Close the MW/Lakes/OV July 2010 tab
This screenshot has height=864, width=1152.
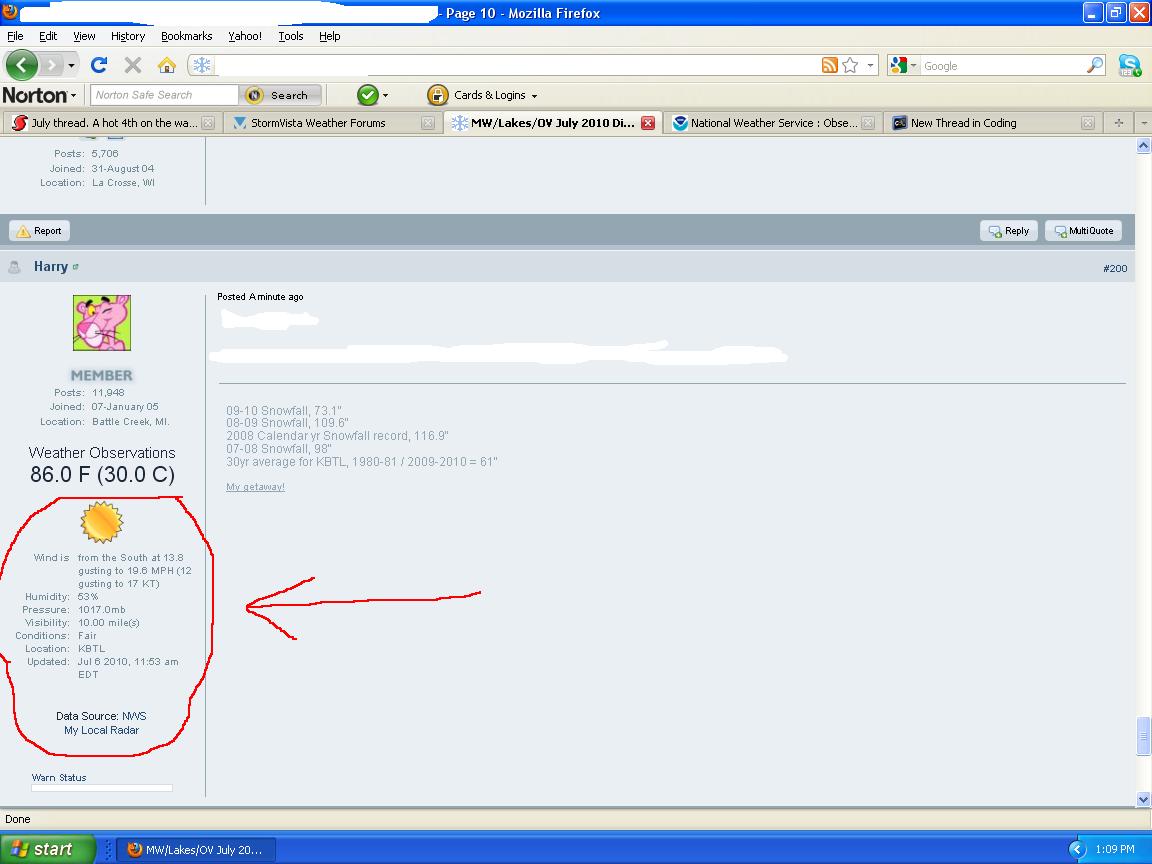click(x=648, y=123)
